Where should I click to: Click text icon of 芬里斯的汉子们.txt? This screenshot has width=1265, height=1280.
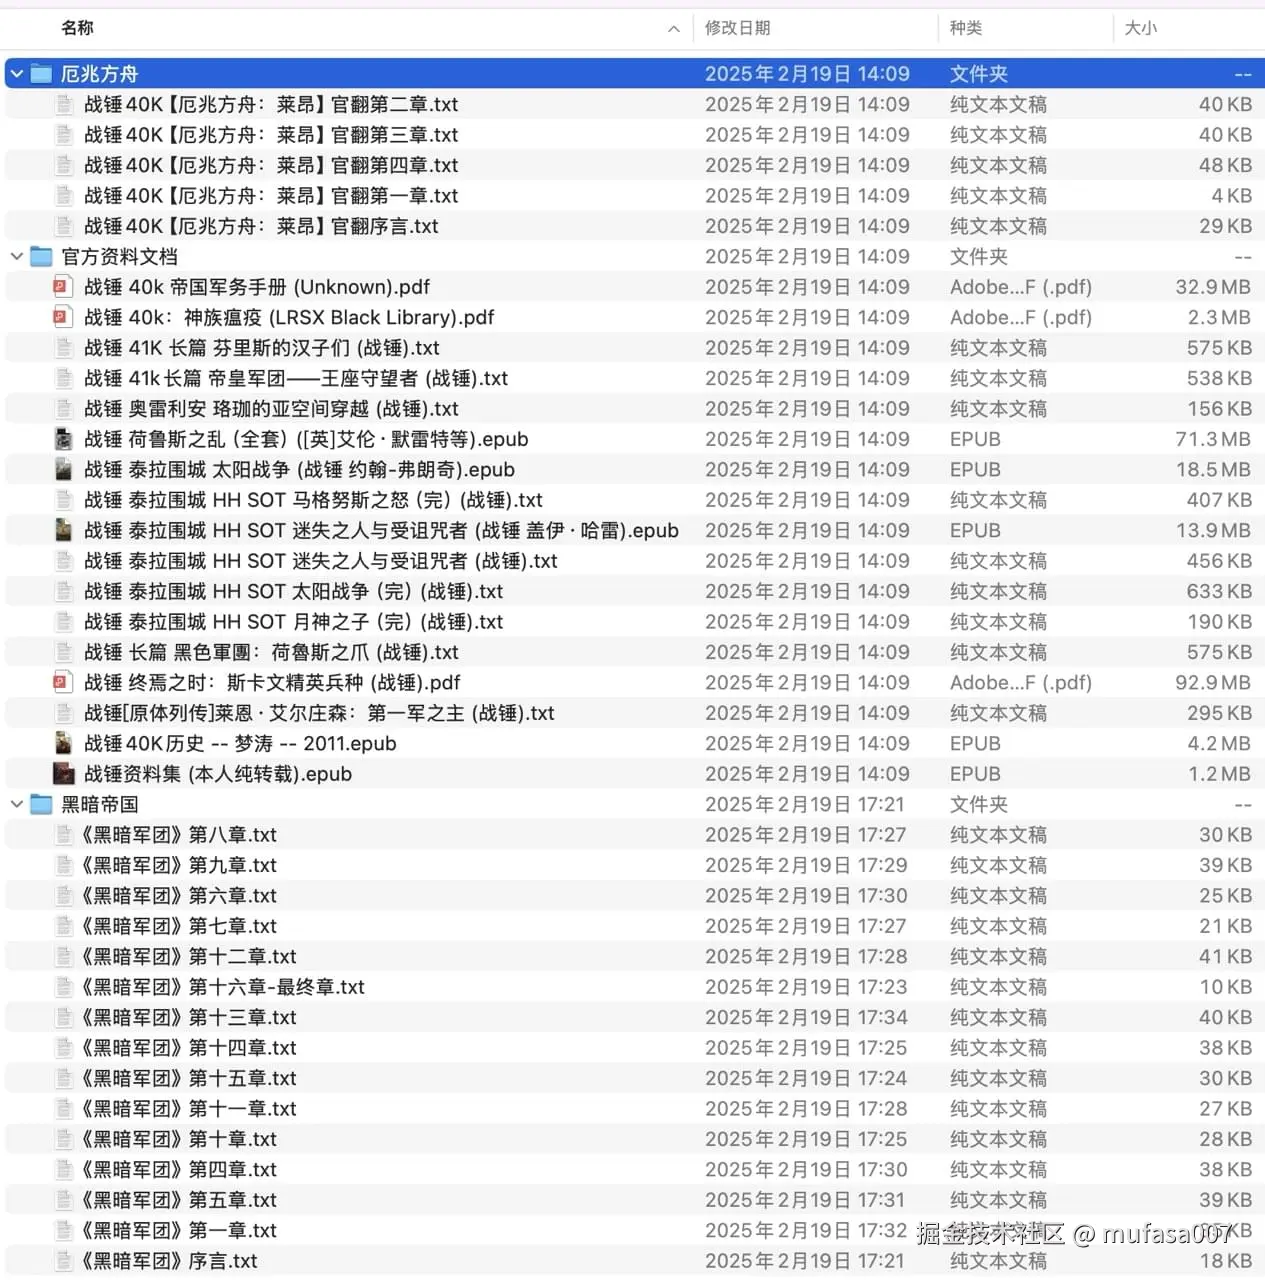tap(64, 348)
